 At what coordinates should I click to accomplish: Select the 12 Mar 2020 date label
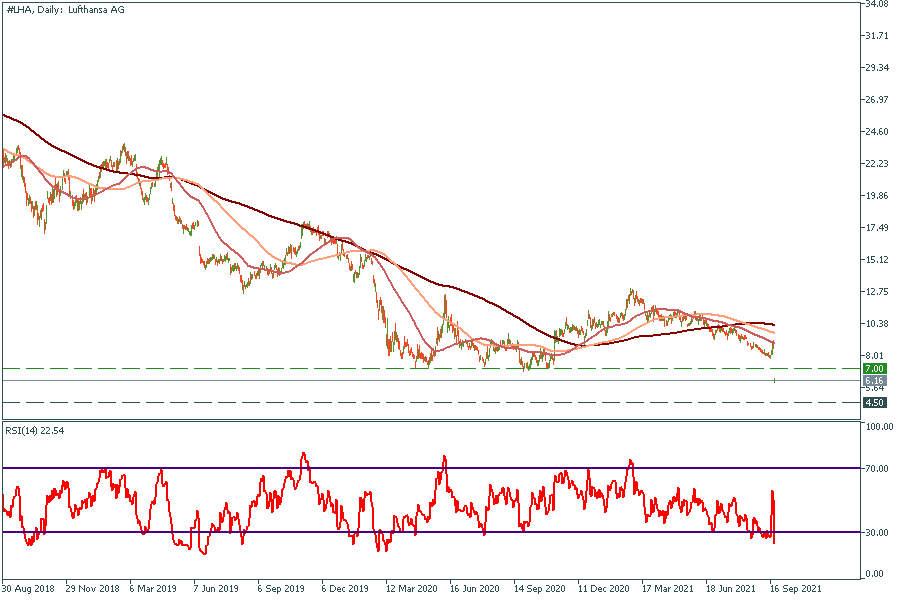(411, 589)
